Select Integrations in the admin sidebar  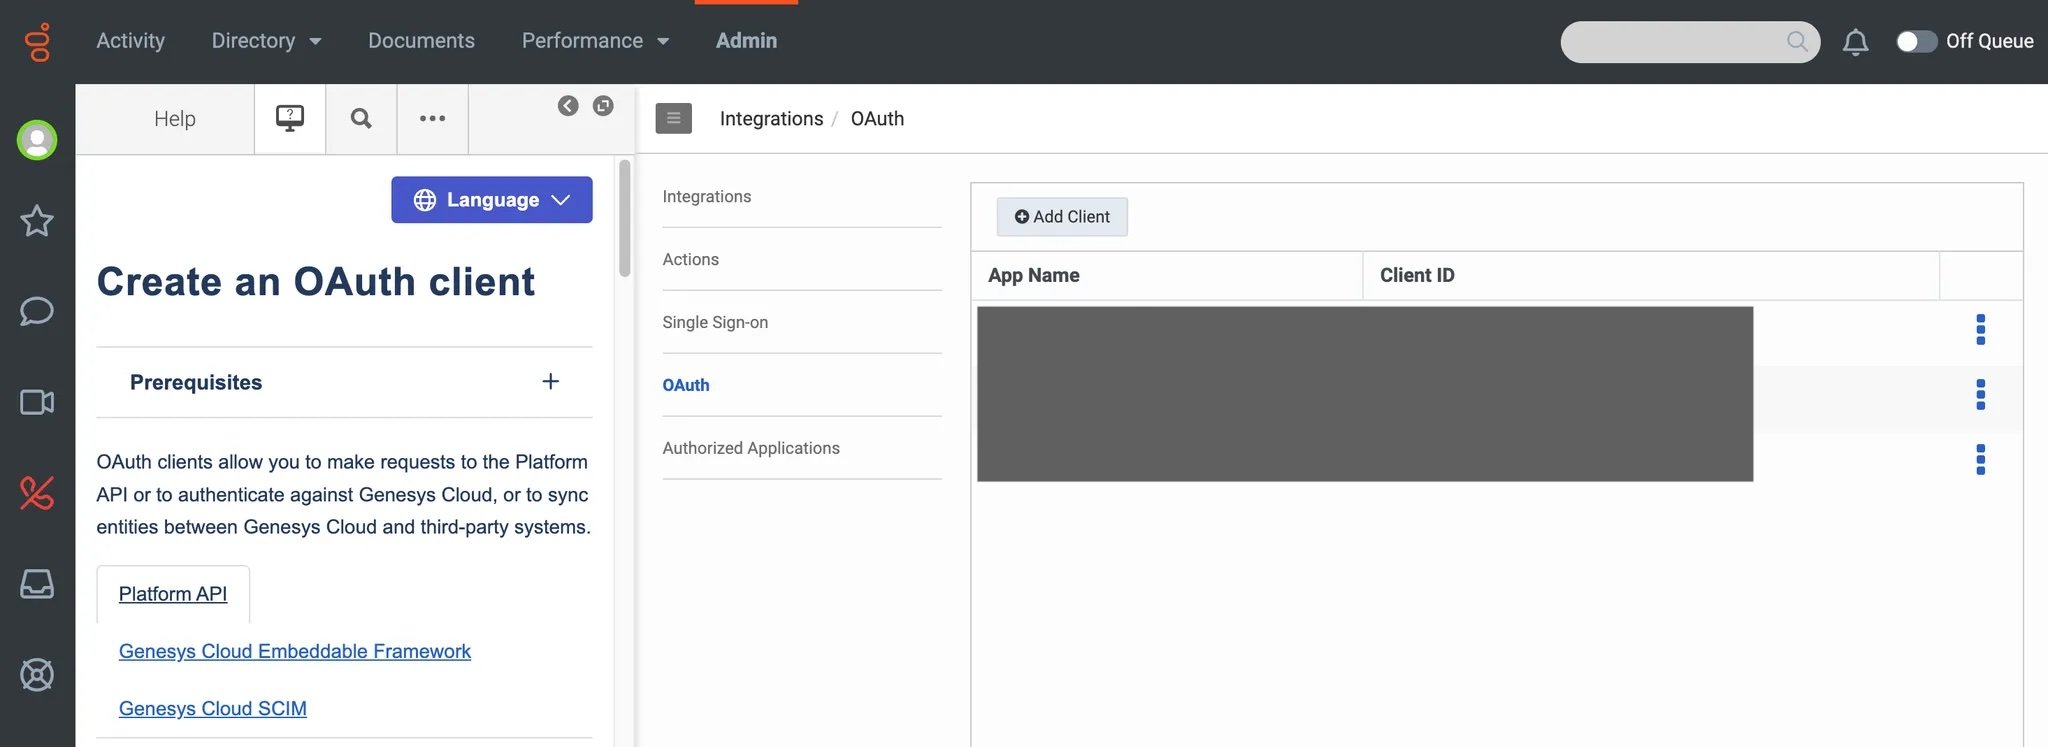706,197
